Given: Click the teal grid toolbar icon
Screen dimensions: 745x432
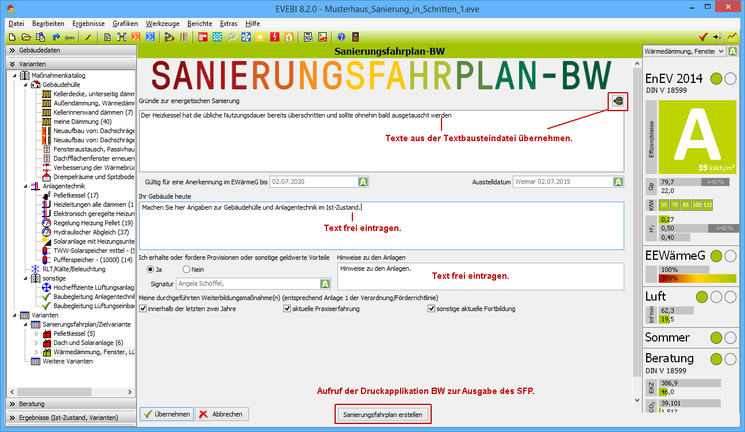Looking at the screenshot, I should [217, 37].
